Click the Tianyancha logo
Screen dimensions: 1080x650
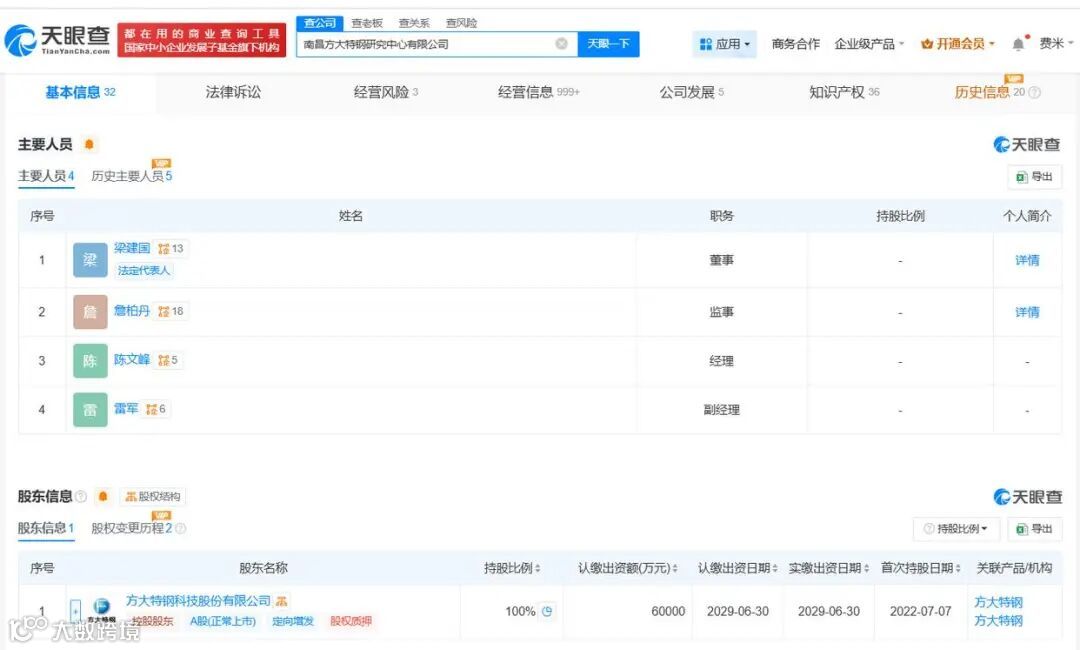point(57,41)
